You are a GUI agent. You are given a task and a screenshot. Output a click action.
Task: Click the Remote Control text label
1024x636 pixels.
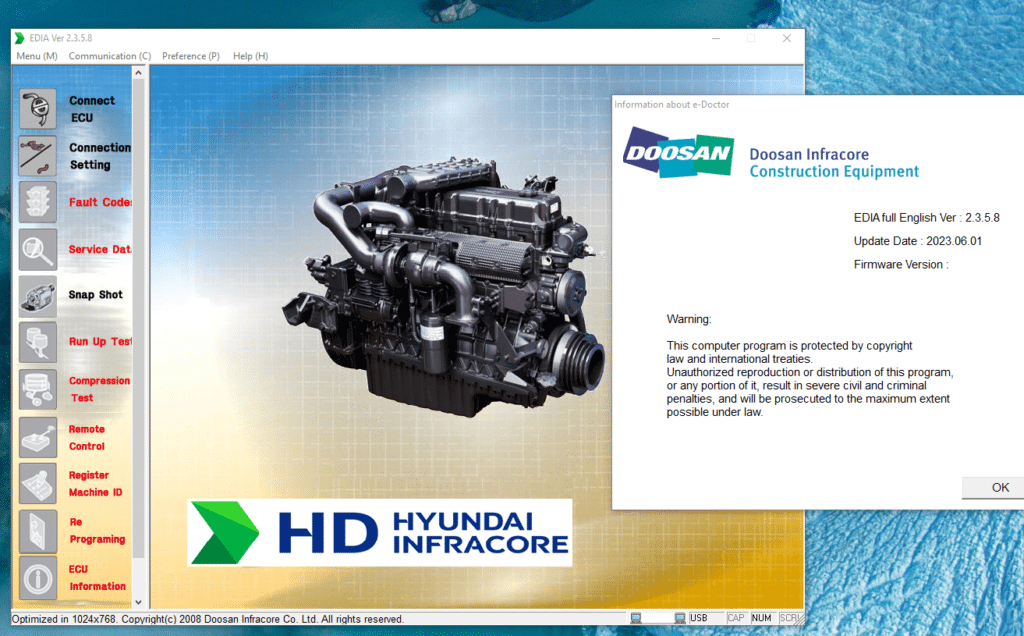pyautogui.click(x=87, y=437)
